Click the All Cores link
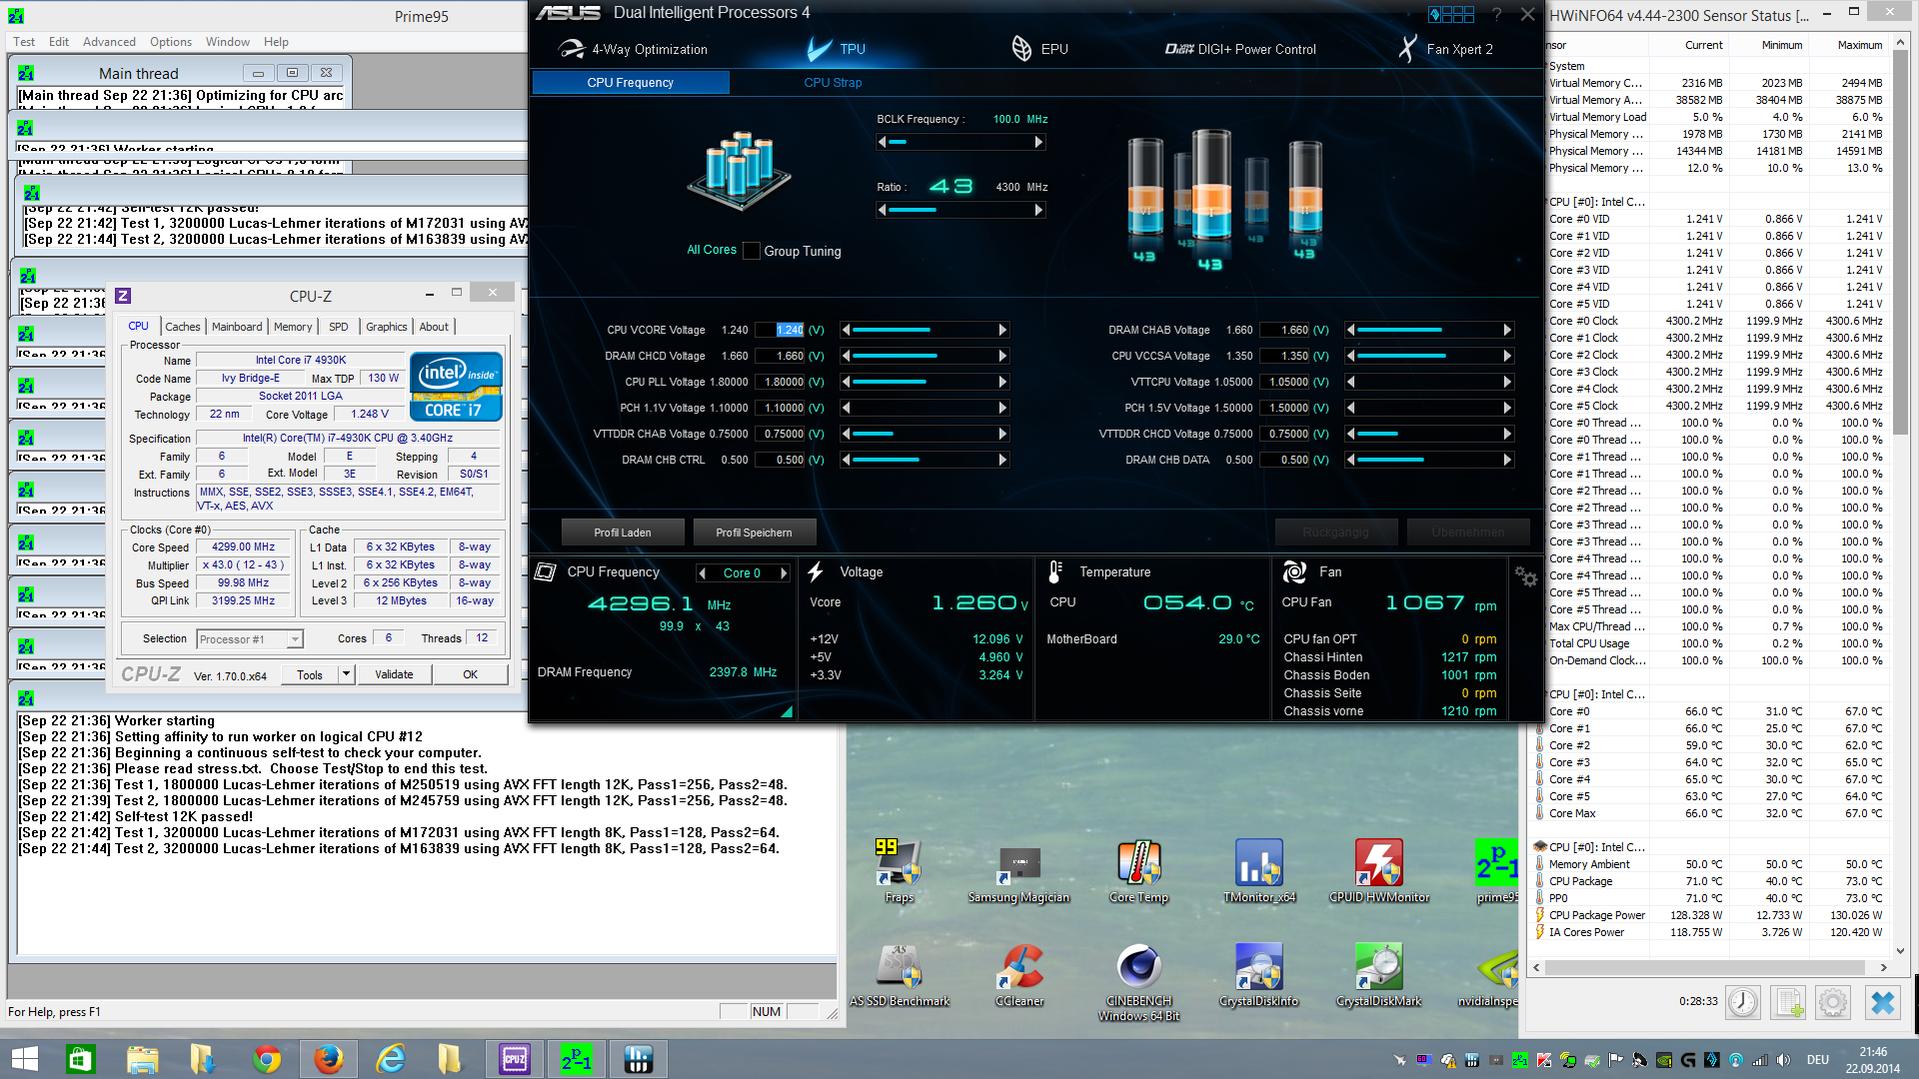1919x1079 pixels. click(711, 250)
